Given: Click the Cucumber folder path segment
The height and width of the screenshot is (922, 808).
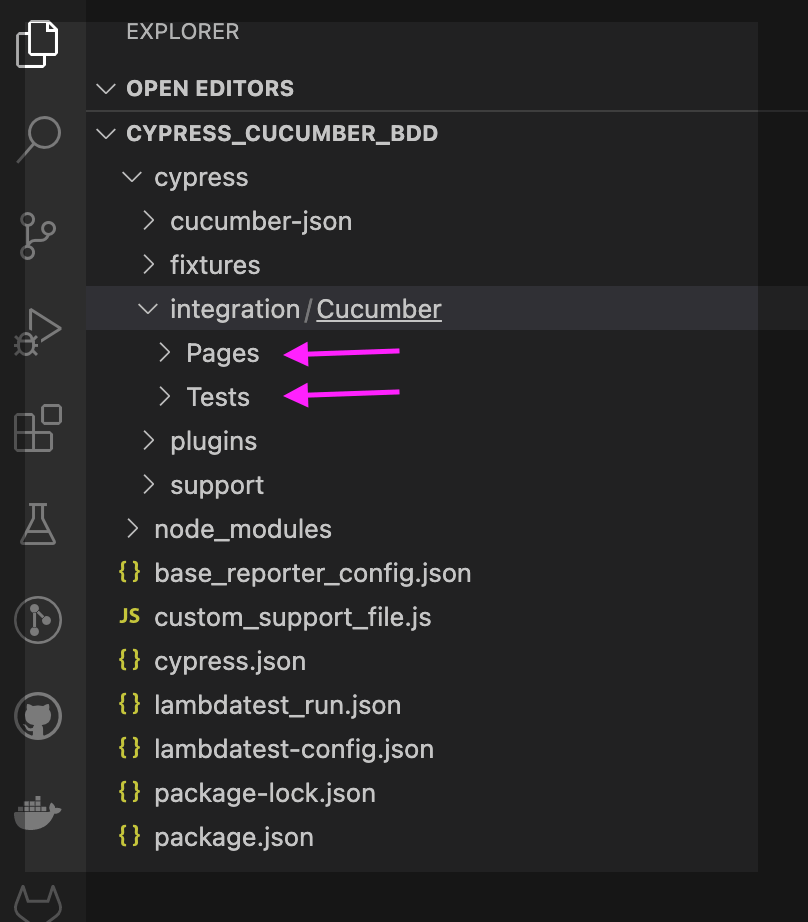Looking at the screenshot, I should (x=379, y=309).
